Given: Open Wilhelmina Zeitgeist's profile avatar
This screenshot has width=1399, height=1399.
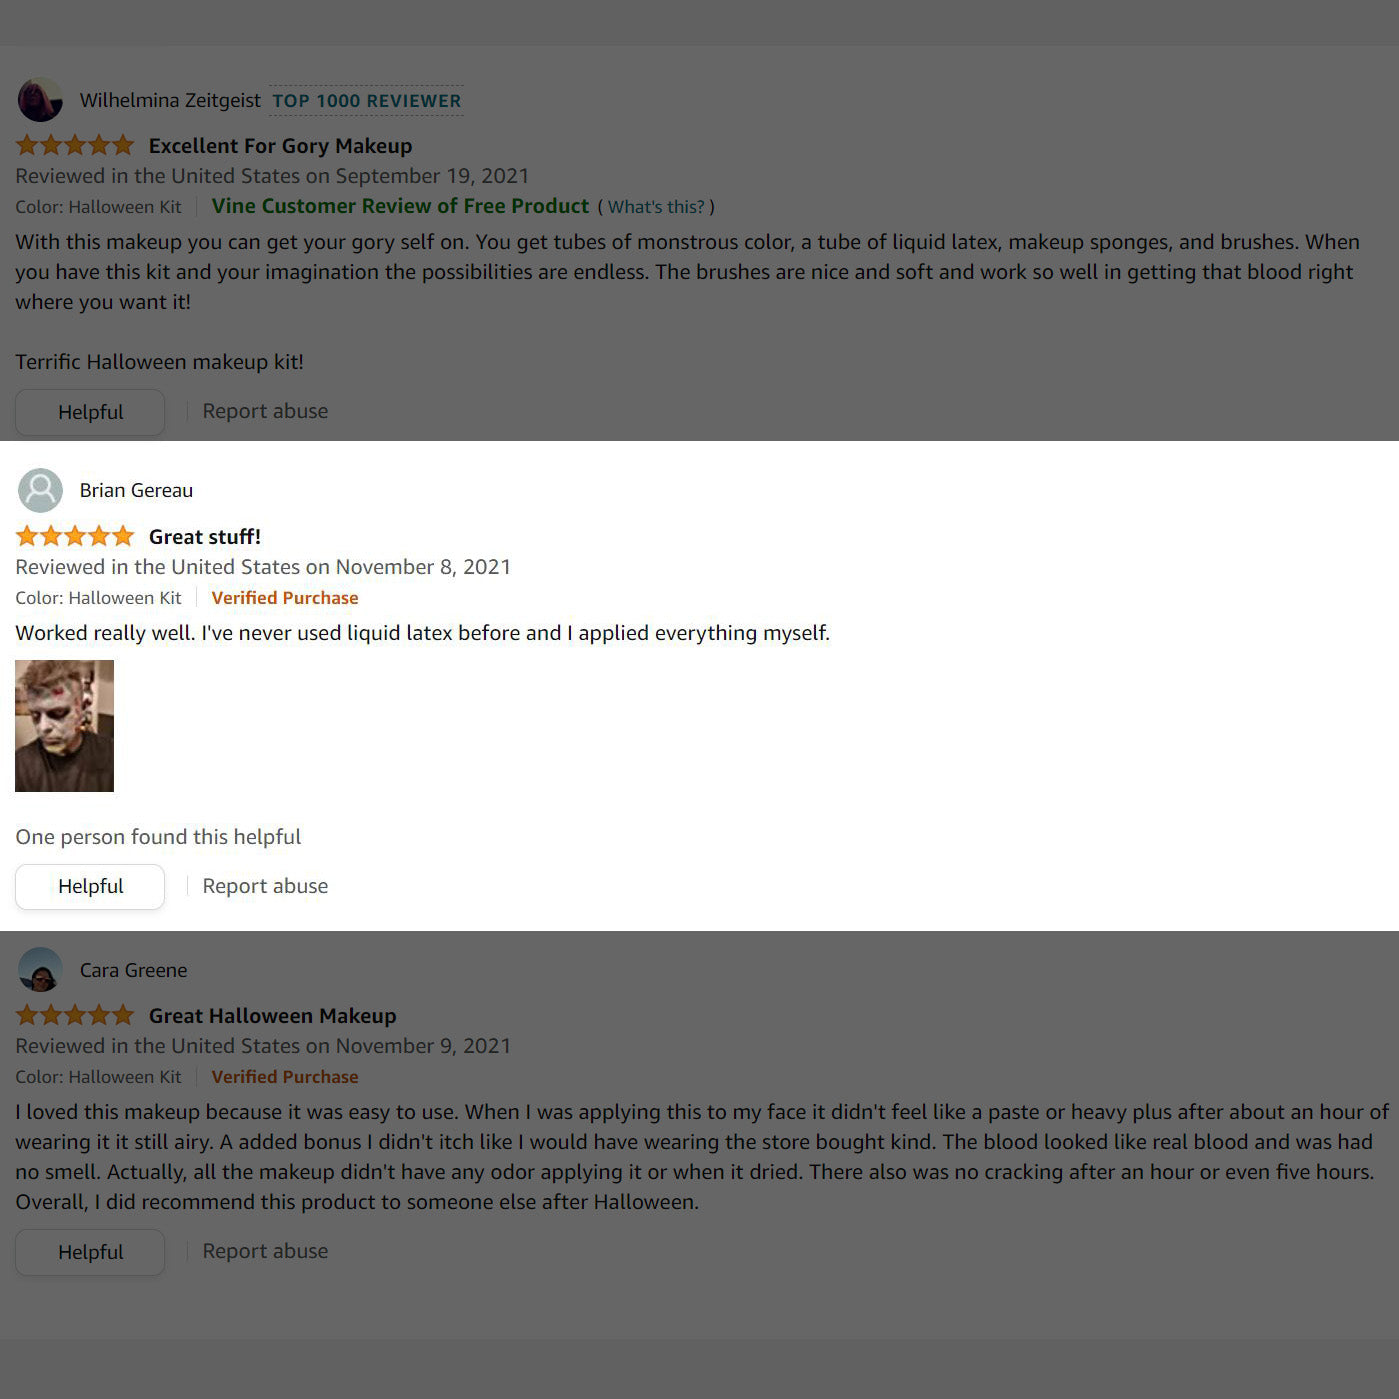Looking at the screenshot, I should click(x=40, y=100).
